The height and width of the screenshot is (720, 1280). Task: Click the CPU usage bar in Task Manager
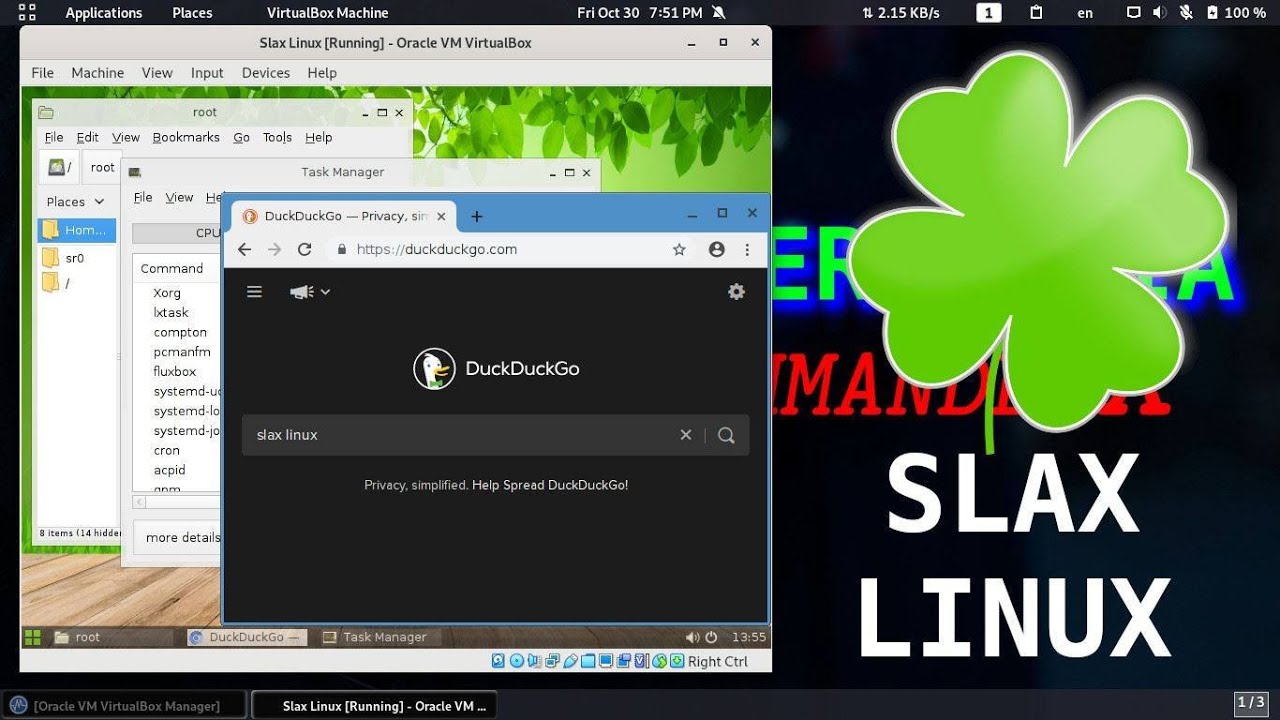[x=176, y=233]
